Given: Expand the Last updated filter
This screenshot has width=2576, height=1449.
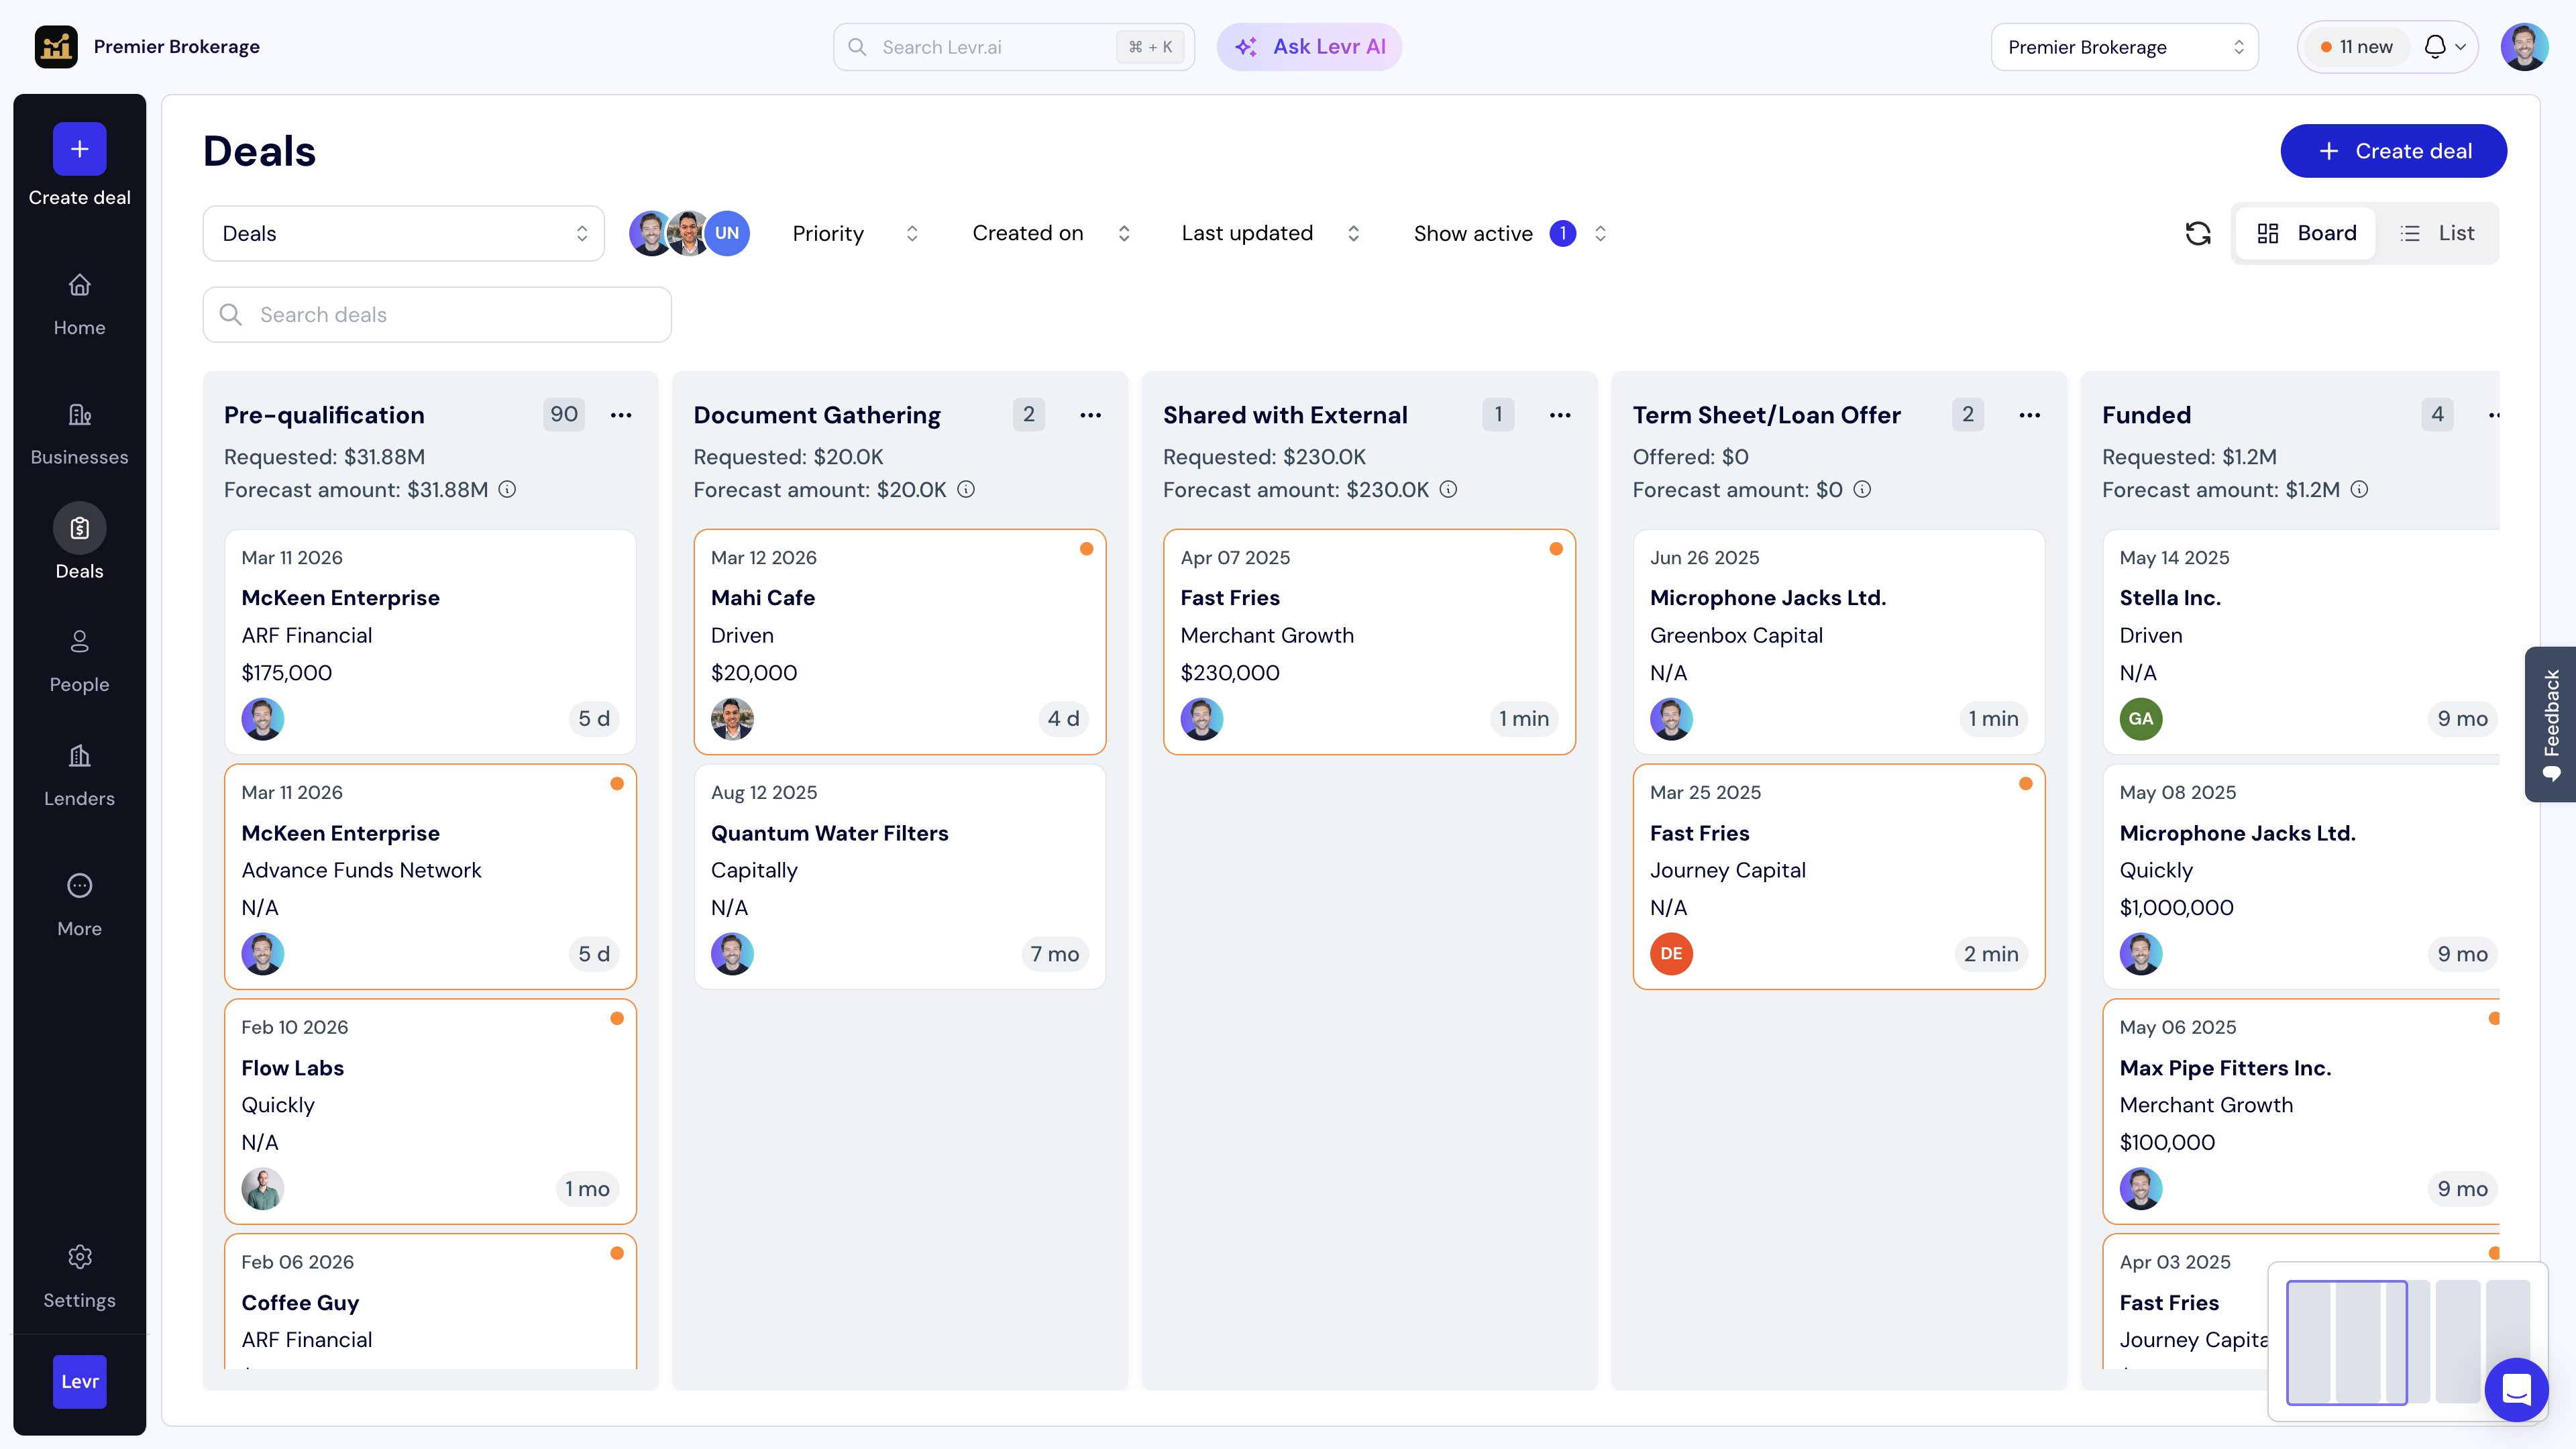Looking at the screenshot, I should coord(1270,233).
